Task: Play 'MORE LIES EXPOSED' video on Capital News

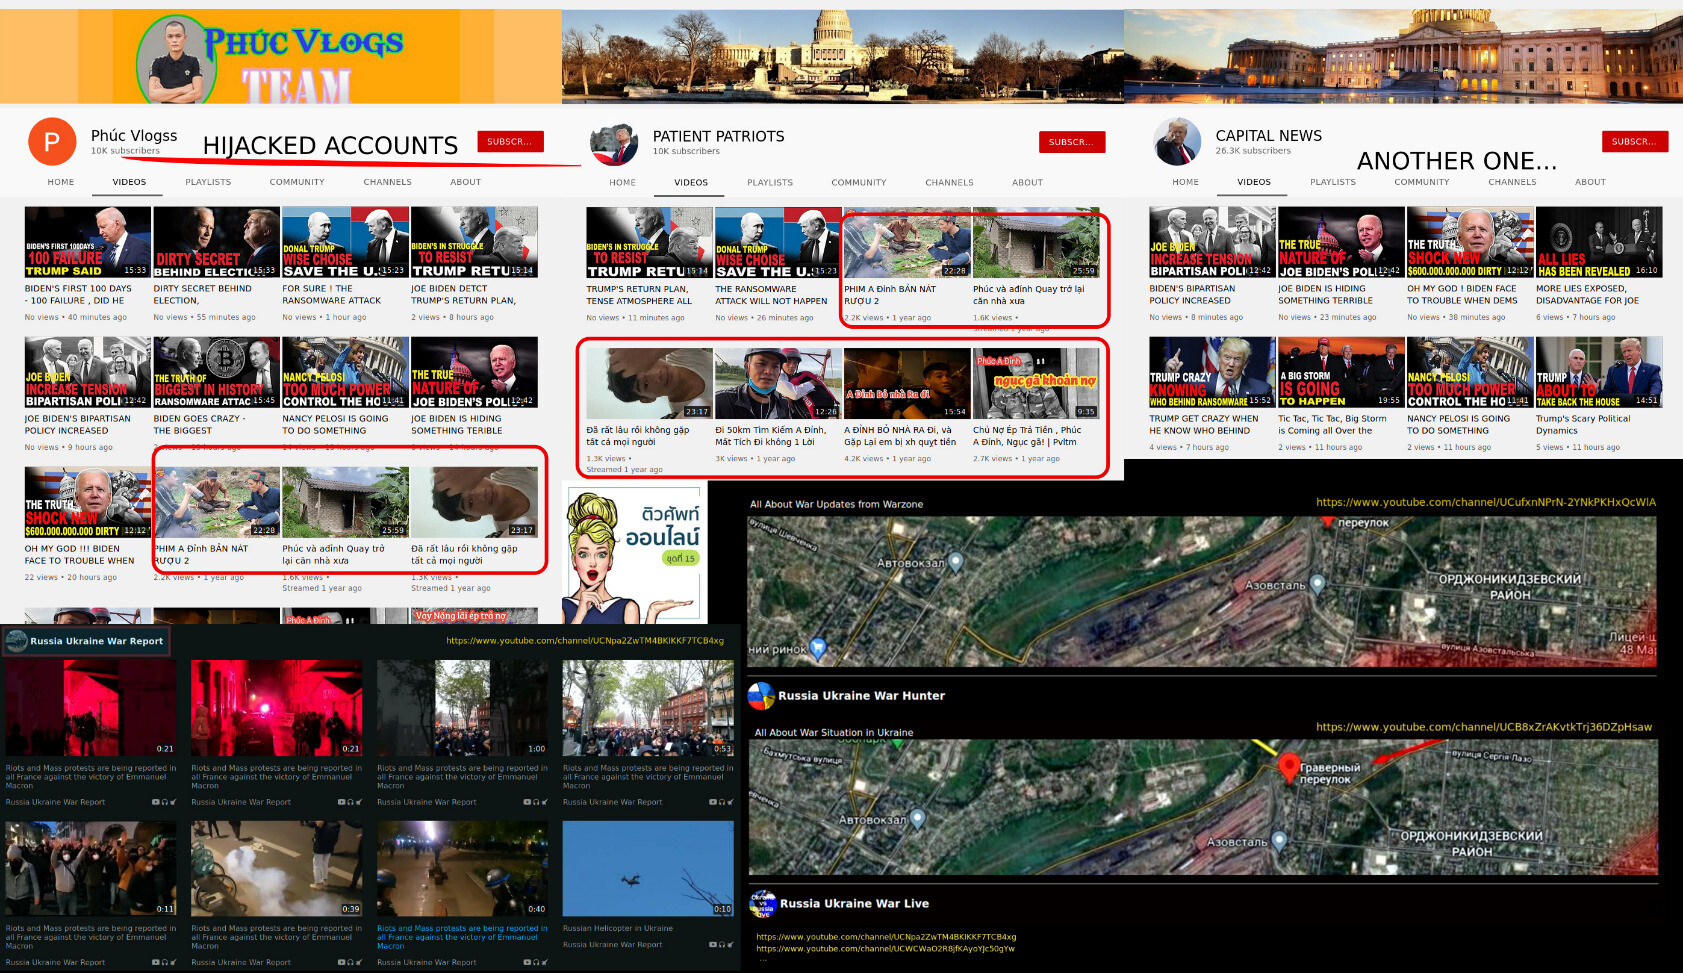Action: pyautogui.click(x=1599, y=242)
